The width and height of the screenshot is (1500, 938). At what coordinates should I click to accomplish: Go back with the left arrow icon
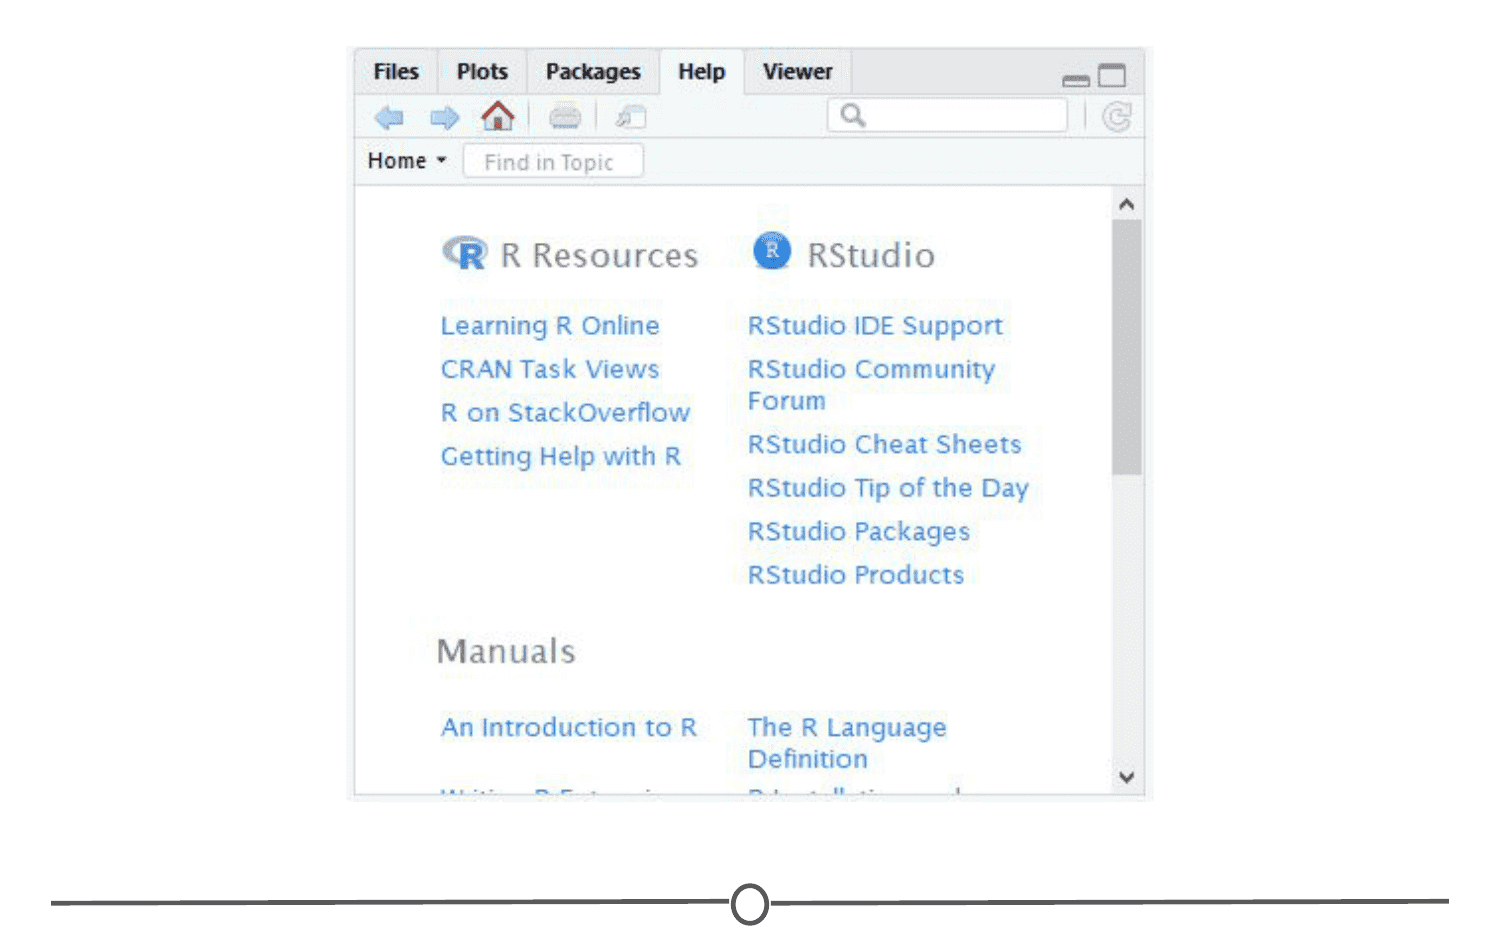[x=389, y=117]
